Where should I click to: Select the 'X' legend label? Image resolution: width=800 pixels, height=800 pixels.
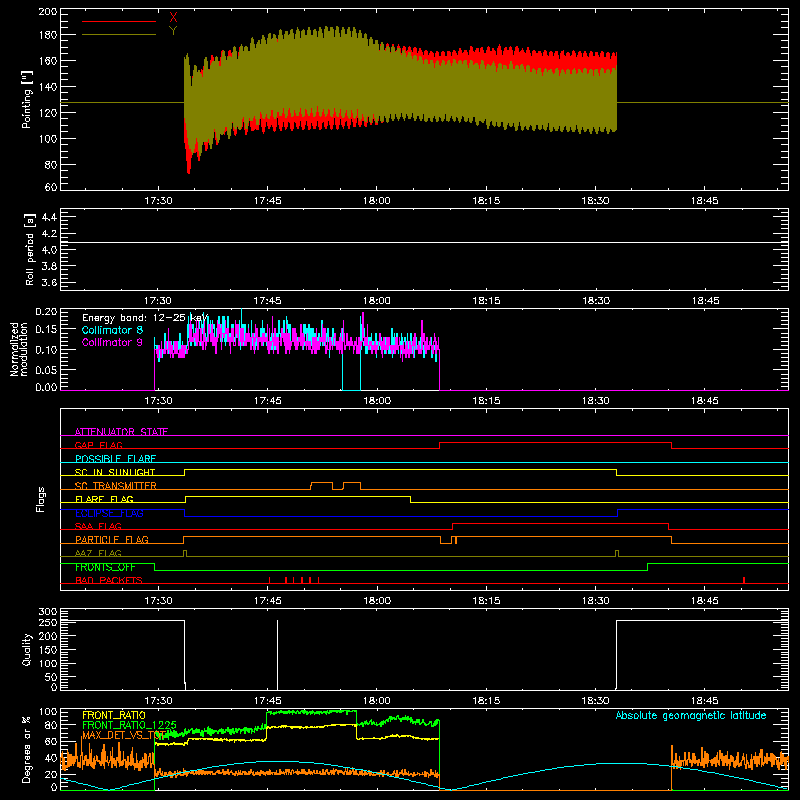pos(173,18)
